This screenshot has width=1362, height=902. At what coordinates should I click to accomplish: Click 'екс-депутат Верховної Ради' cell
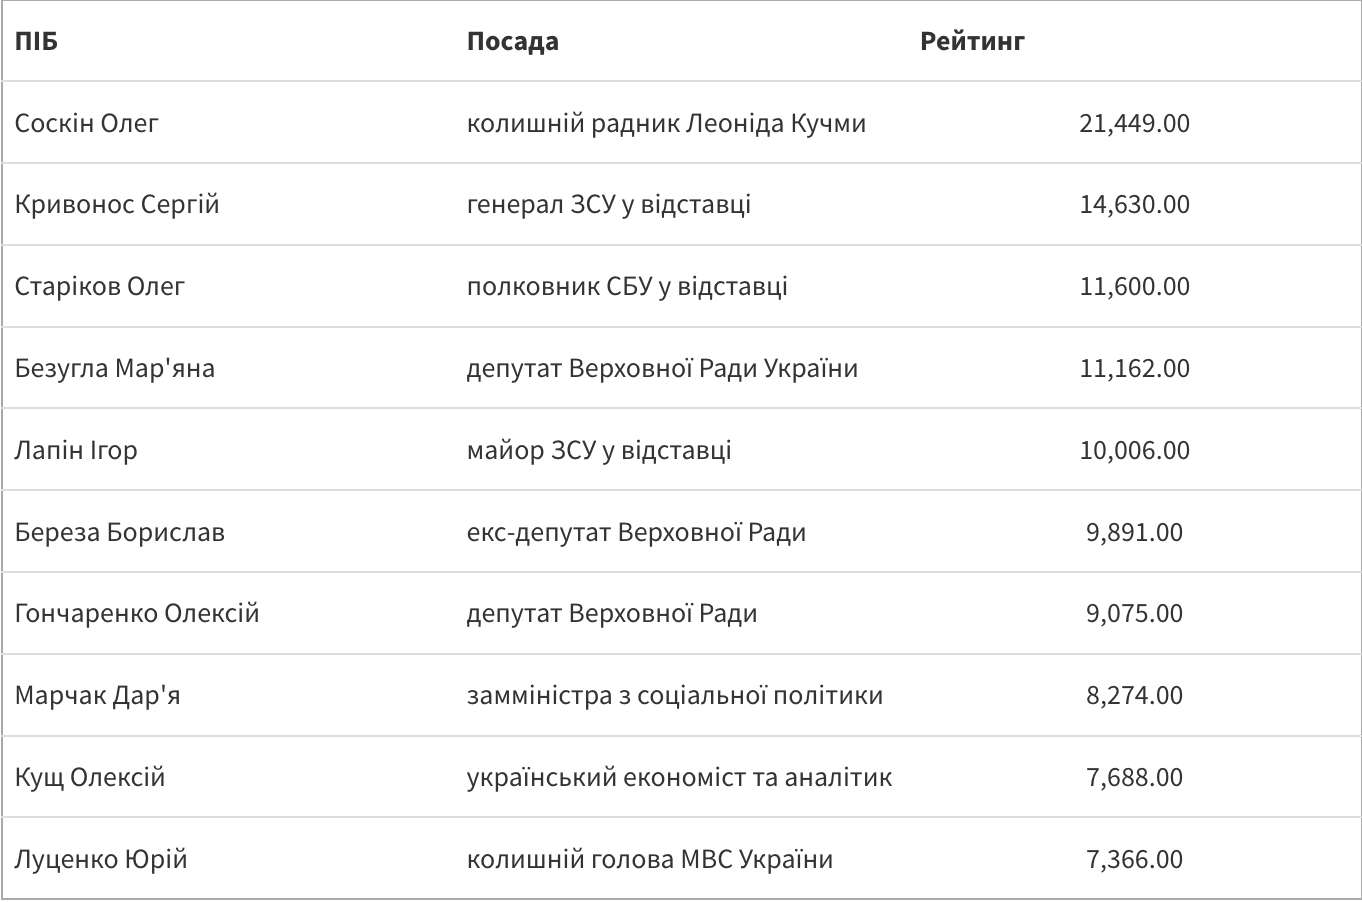[x=636, y=532]
